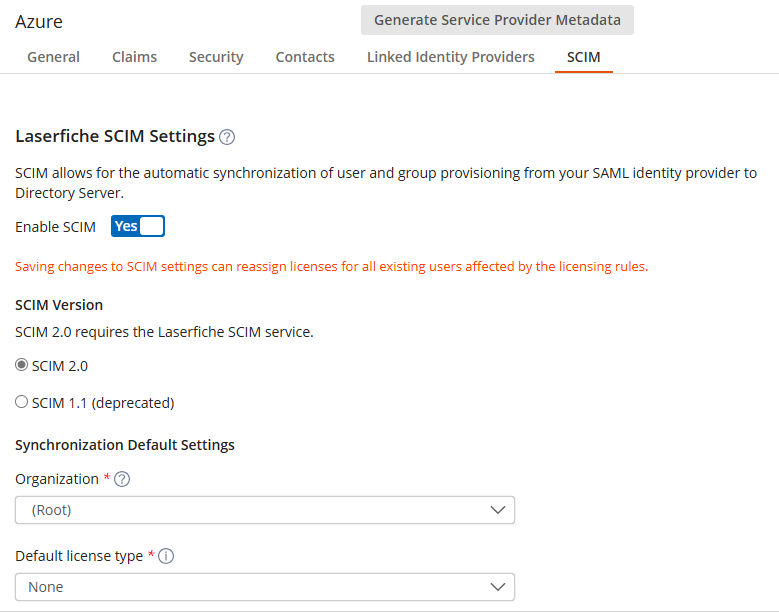The width and height of the screenshot is (779, 612).
Task: Select the SCIM 2.0 radio button
Action: 22,366
